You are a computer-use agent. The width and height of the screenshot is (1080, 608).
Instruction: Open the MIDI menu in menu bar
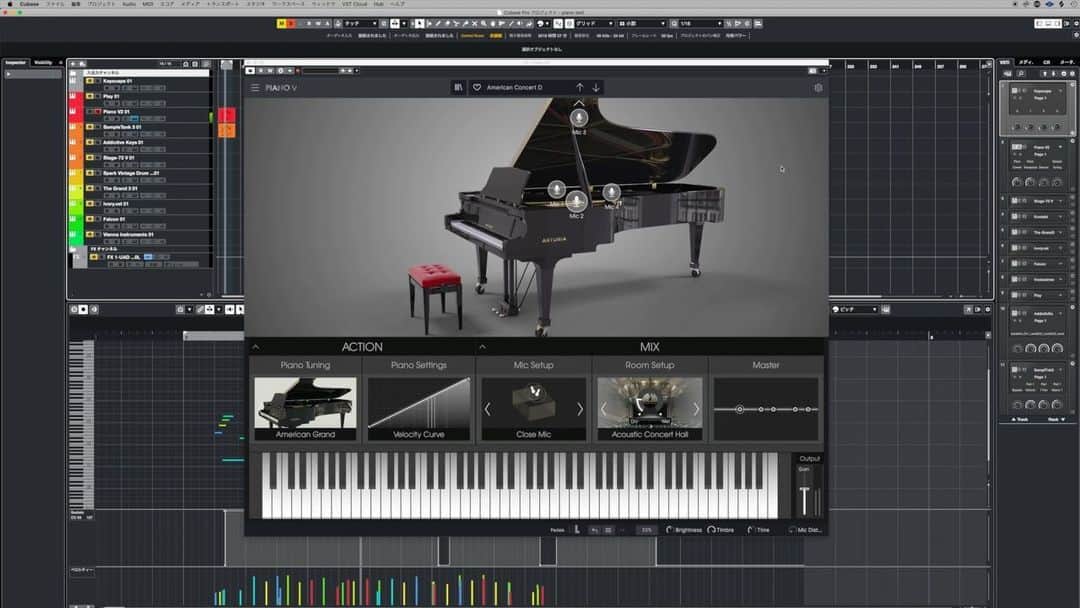(147, 4)
